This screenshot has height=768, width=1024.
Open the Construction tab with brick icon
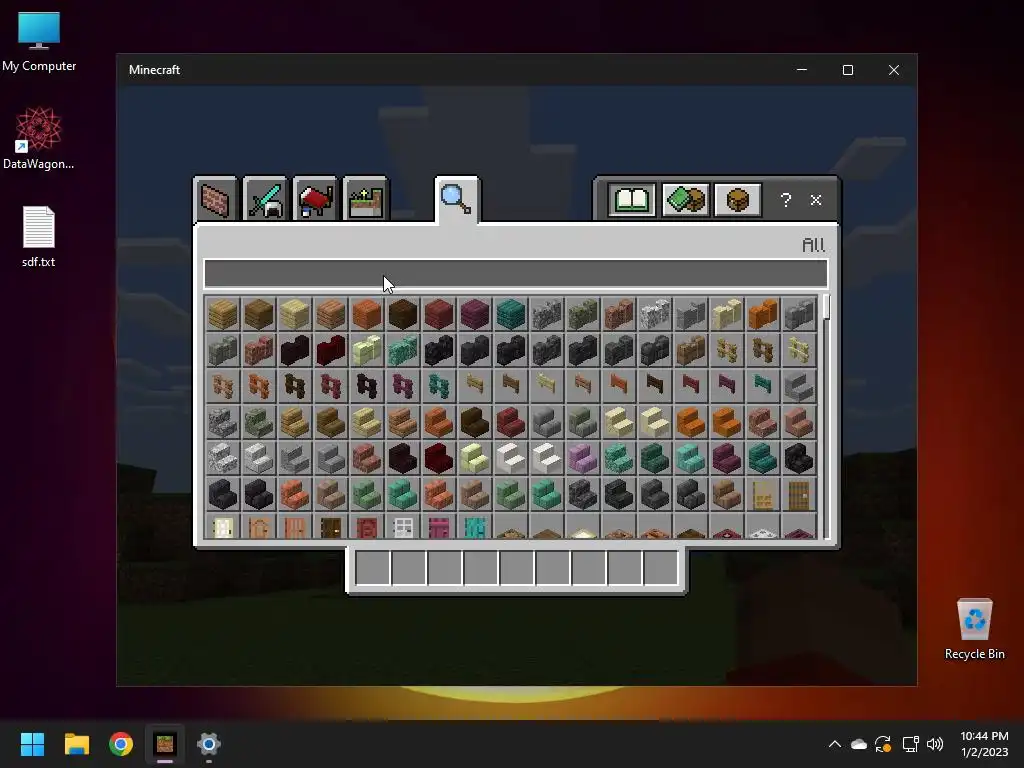pyautogui.click(x=215, y=199)
